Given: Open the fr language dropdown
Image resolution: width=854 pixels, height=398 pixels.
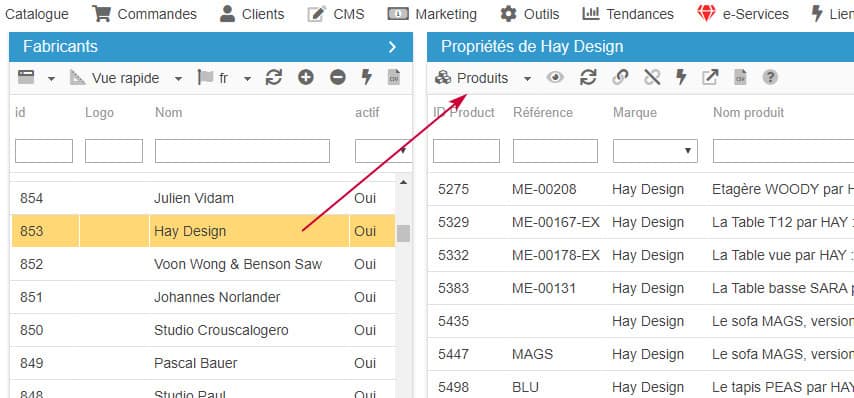Looking at the screenshot, I should click(x=247, y=79).
